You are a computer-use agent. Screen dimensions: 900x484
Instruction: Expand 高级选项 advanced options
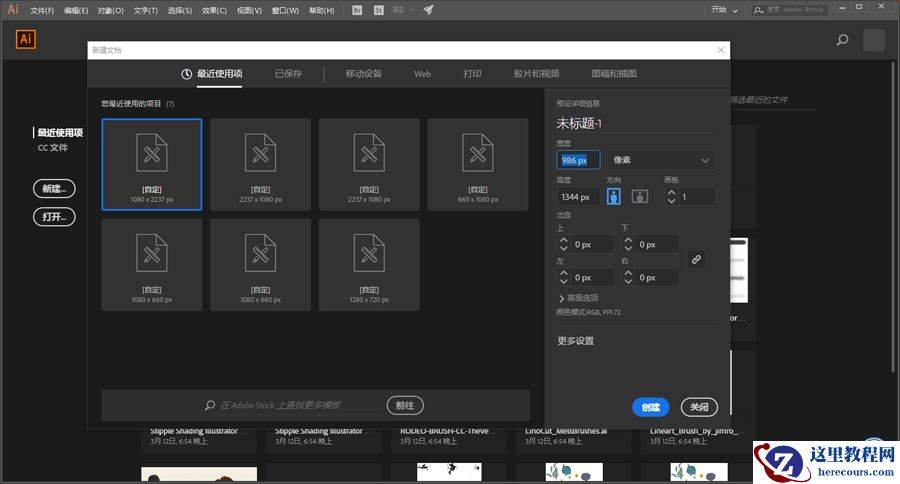(579, 298)
